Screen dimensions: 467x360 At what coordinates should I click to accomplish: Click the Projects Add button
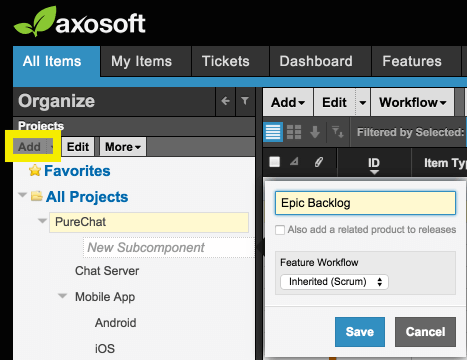point(30,147)
